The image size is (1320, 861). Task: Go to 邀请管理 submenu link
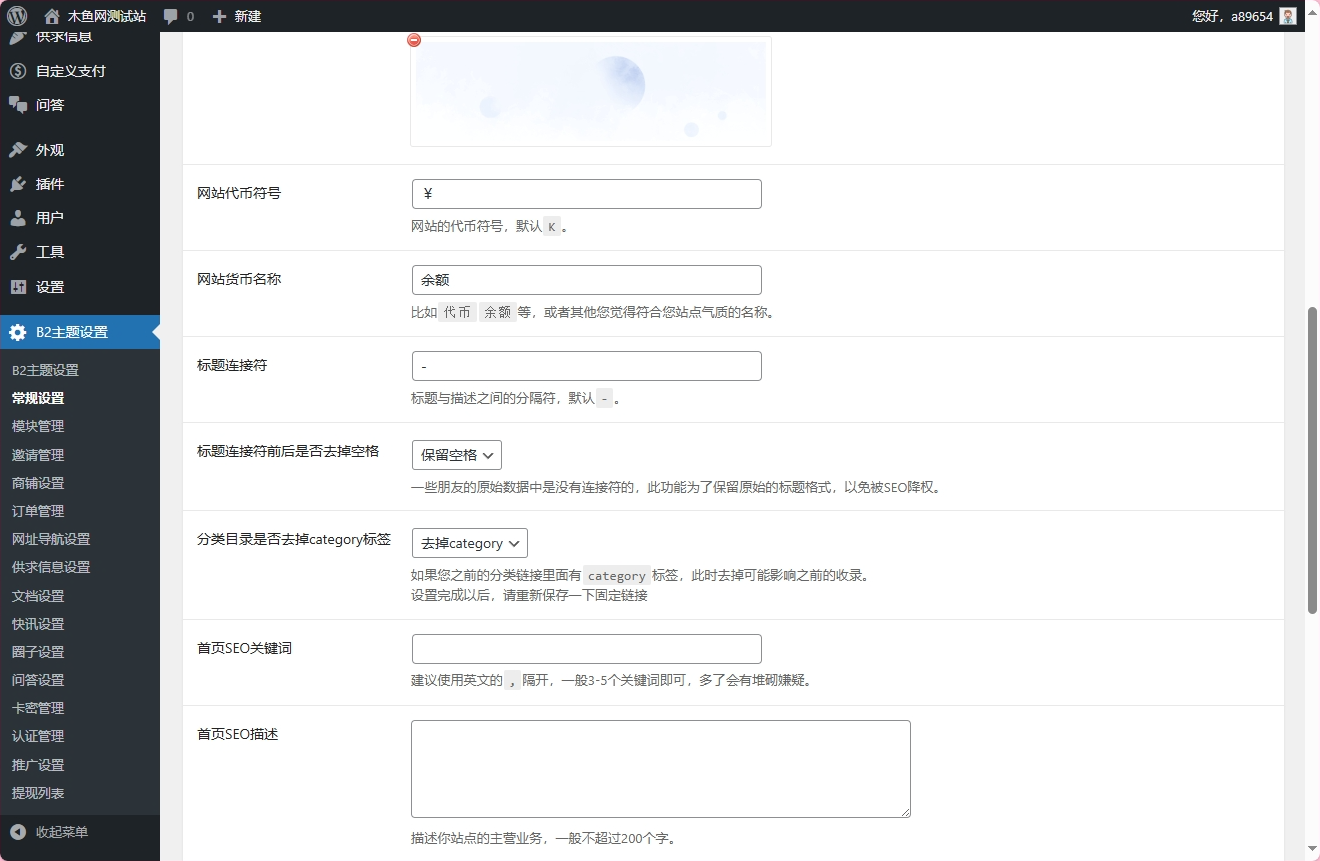pyautogui.click(x=38, y=455)
